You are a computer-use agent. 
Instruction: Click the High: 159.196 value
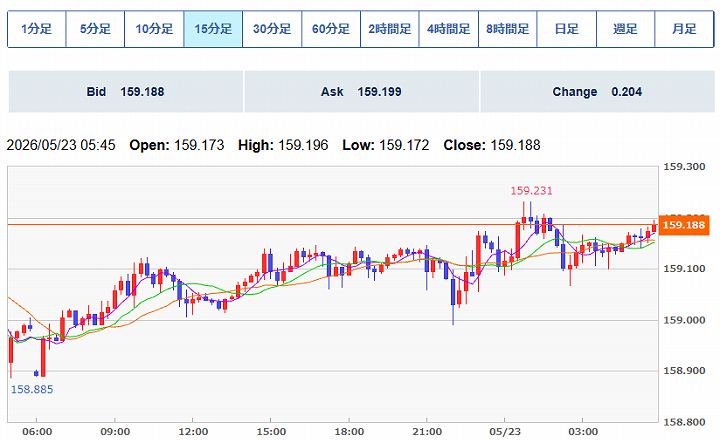tap(283, 145)
